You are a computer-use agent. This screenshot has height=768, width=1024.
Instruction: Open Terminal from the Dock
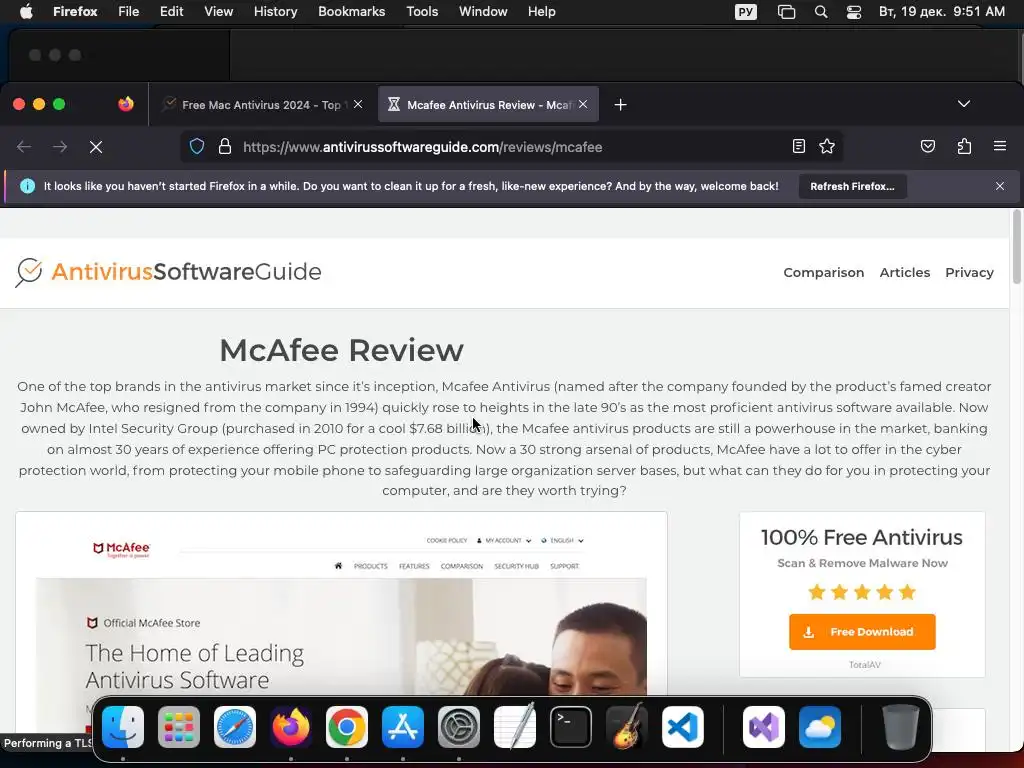[571, 727]
